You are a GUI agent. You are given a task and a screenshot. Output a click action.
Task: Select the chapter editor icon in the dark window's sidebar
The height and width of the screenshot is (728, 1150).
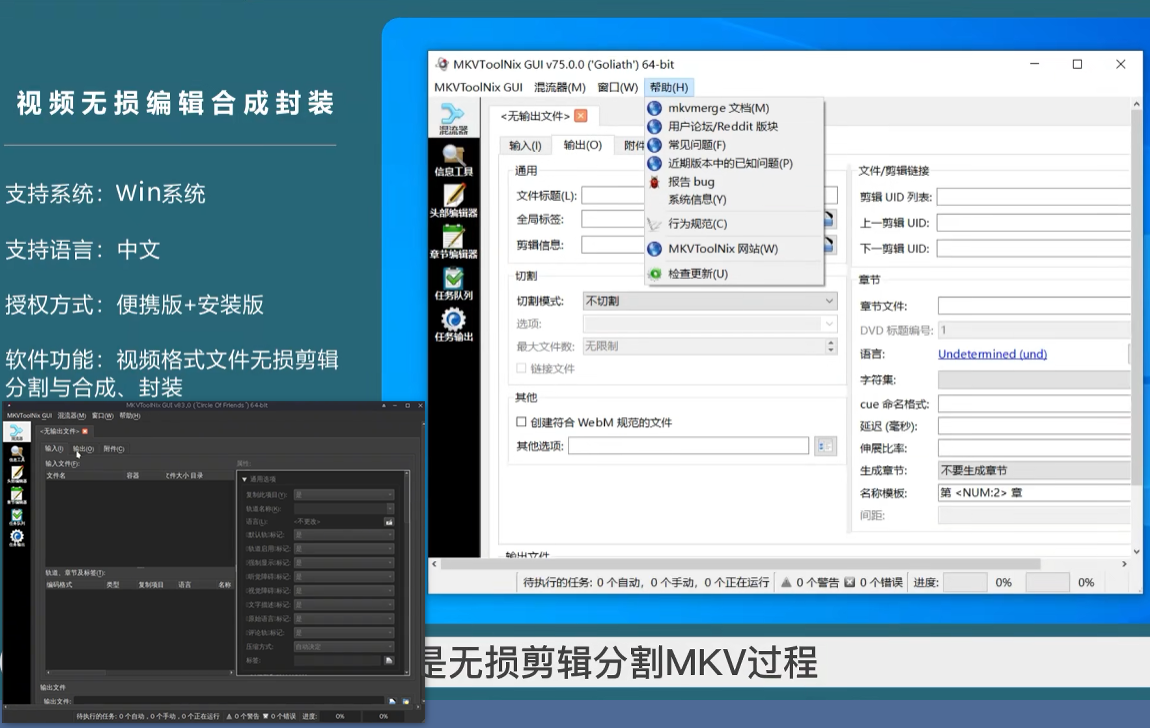pos(16,496)
